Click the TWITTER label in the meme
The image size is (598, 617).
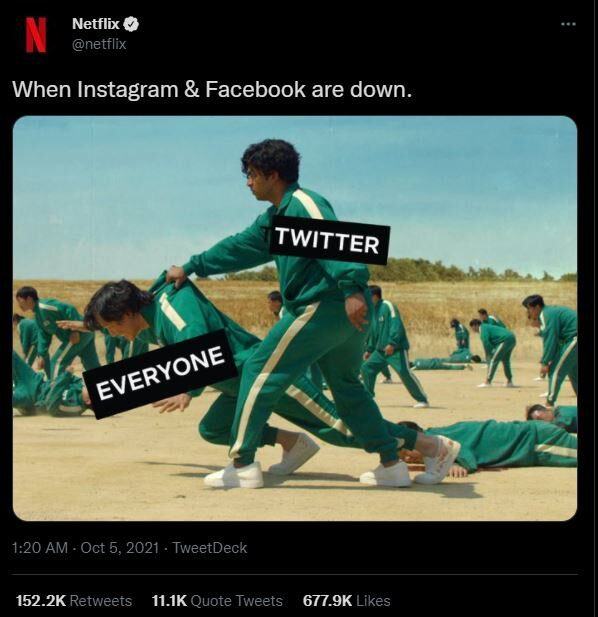coord(329,240)
